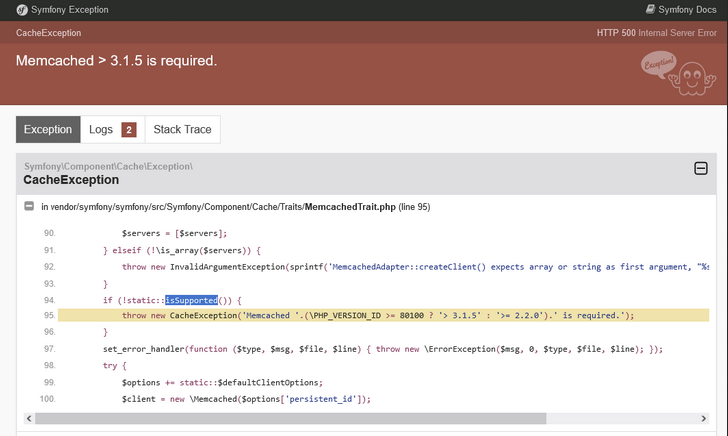Click the Logs count badge showing 2

click(129, 130)
